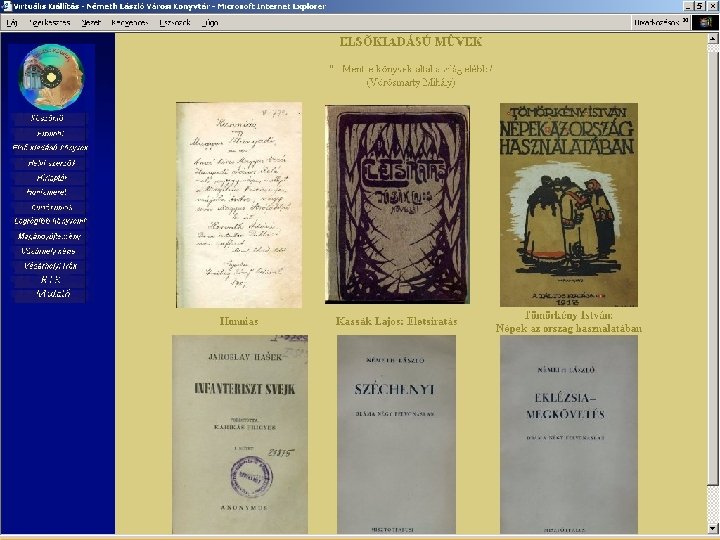Click the Tömörkény István caption line
The height and width of the screenshot is (540, 720).
(x=568, y=315)
